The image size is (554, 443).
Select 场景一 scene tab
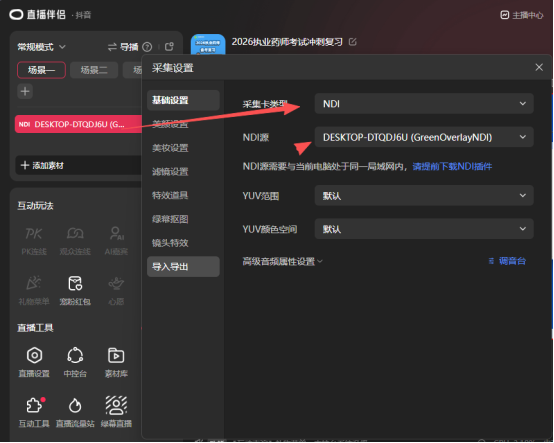pyautogui.click(x=41, y=70)
